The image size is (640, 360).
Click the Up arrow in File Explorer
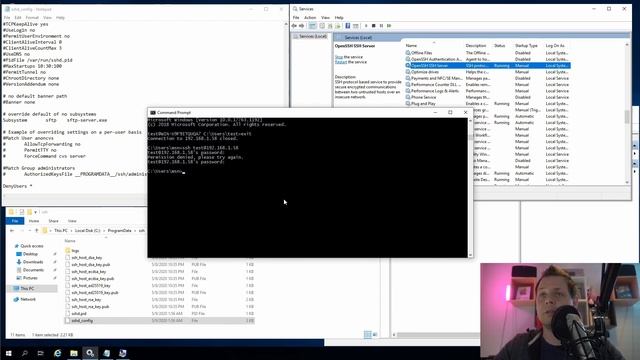click(x=37, y=231)
